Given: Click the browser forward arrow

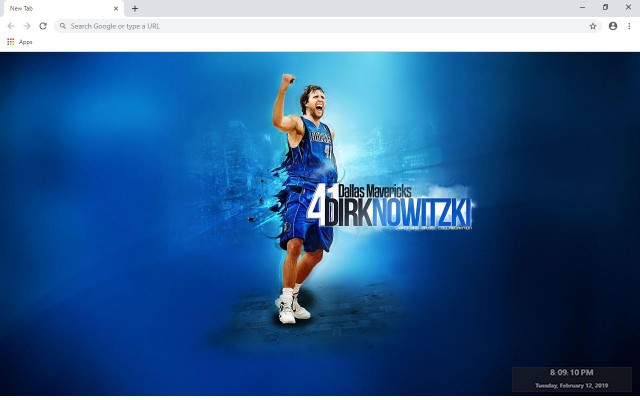Looking at the screenshot, I should tap(27, 26).
